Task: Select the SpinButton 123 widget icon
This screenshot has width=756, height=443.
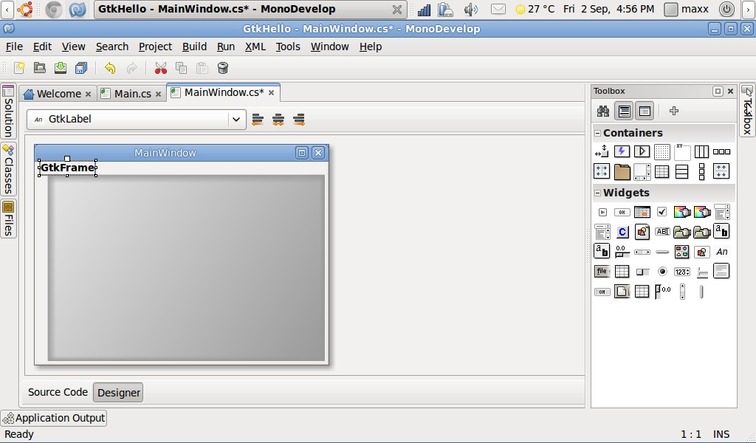Action: (682, 272)
